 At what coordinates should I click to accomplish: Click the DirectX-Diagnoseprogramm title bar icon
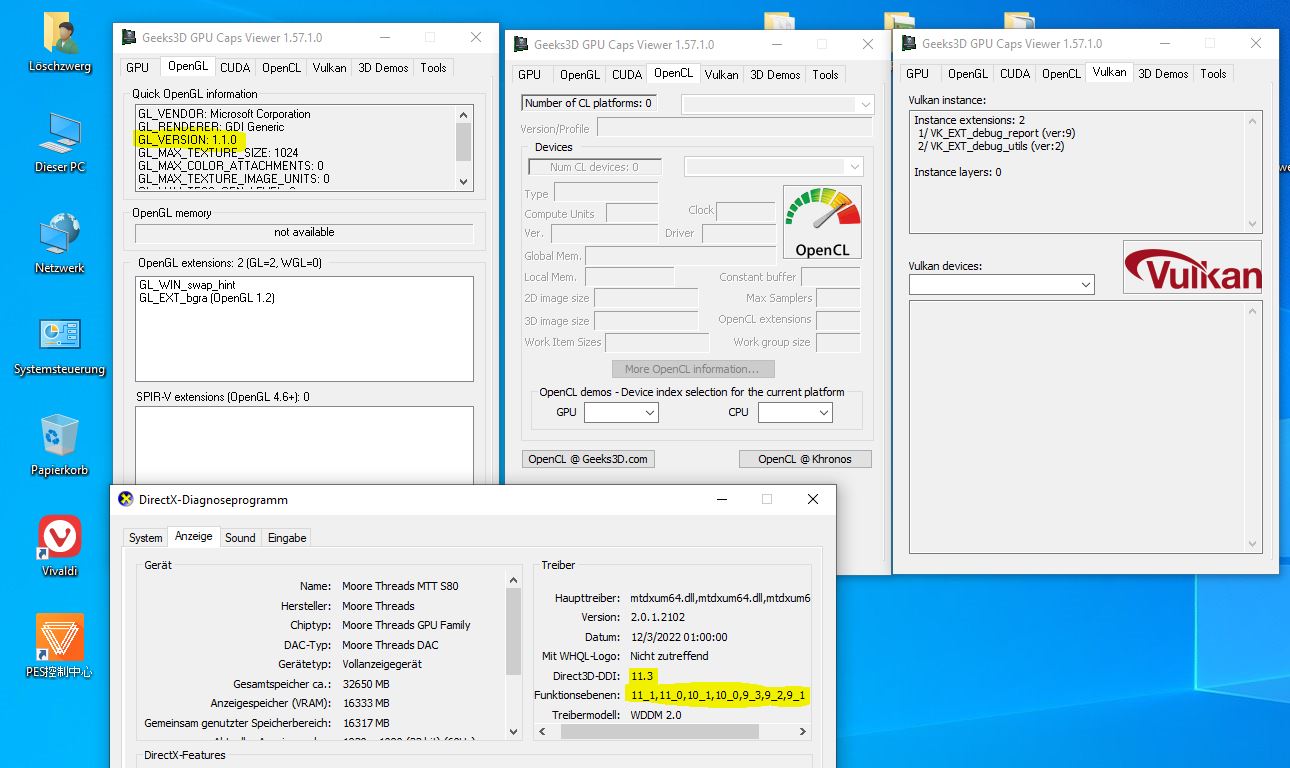coord(126,499)
